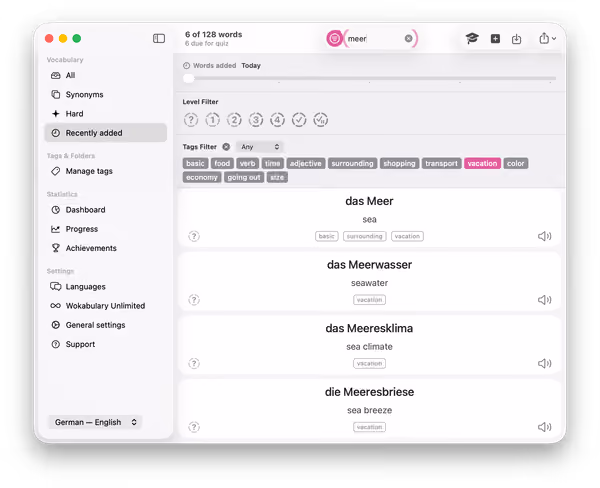Toggle level 1 filter
Viewport: 600px width, 488px height.
212,120
